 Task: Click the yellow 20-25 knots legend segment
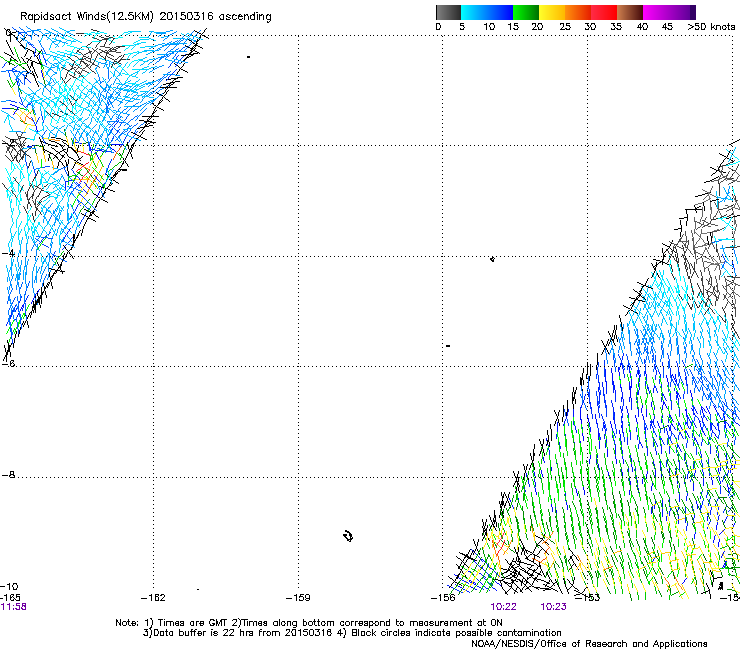click(552, 12)
